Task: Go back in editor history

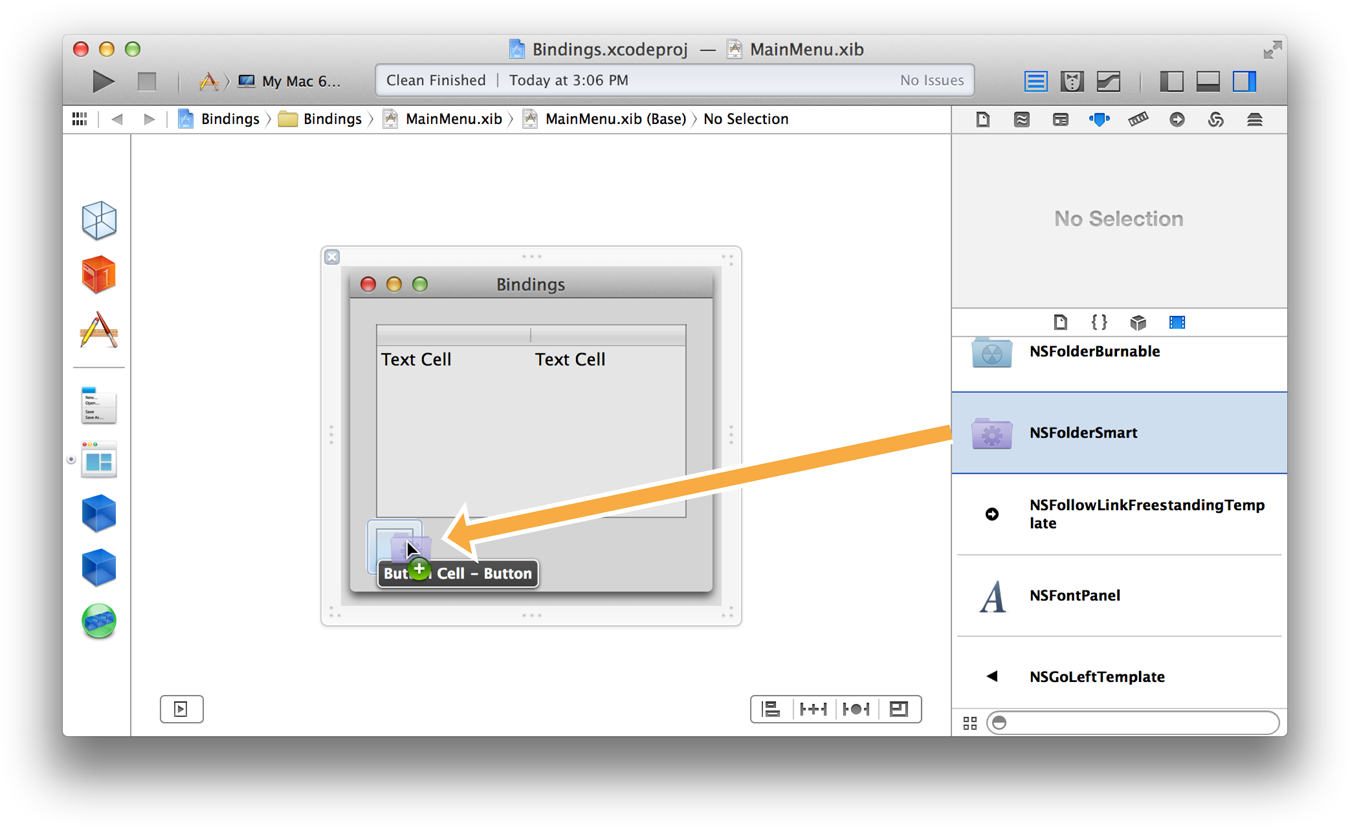Action: pyautogui.click(x=117, y=119)
